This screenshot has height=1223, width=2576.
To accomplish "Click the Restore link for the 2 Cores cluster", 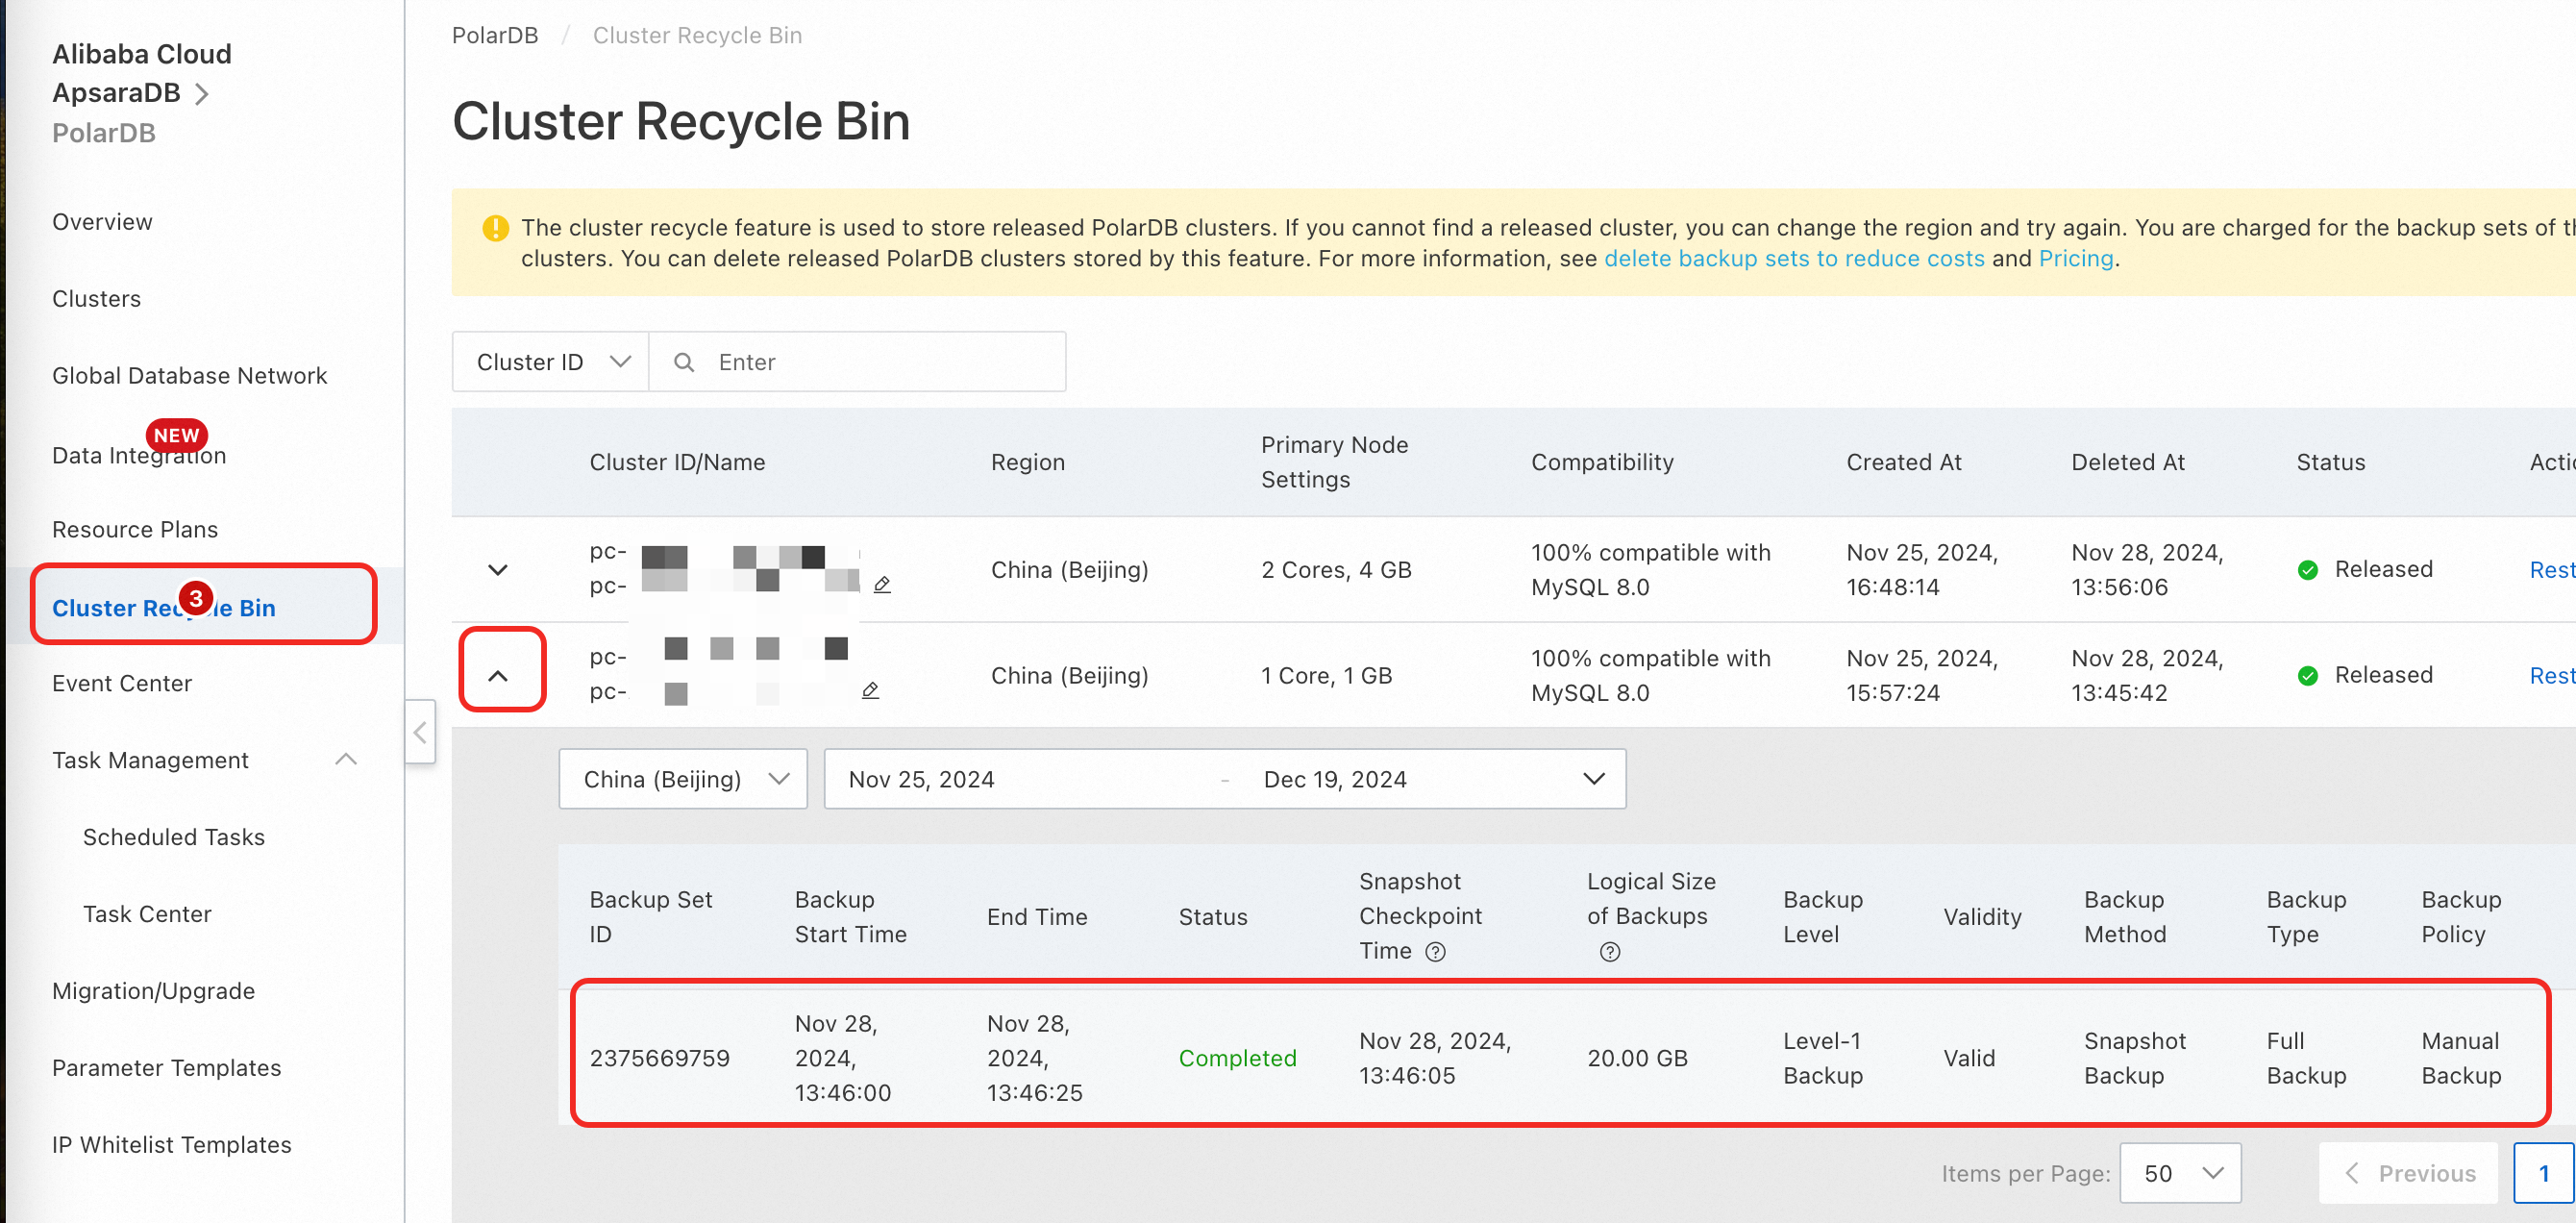I will 2552,570.
